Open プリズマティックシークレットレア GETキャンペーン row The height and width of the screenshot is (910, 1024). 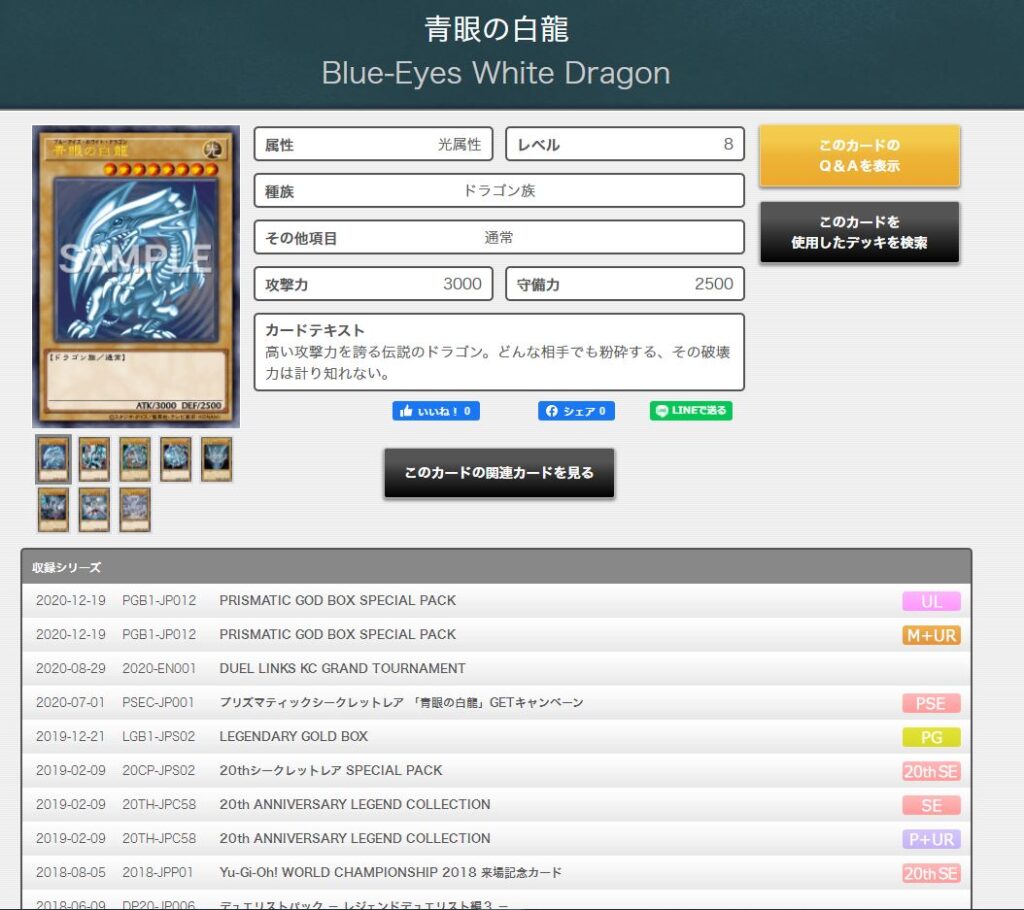click(x=496, y=702)
